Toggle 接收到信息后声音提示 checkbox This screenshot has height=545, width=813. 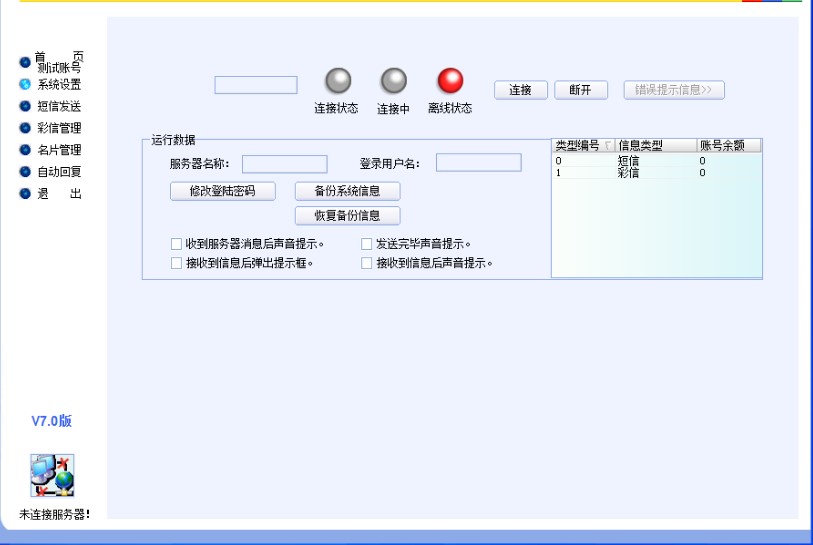[x=367, y=263]
